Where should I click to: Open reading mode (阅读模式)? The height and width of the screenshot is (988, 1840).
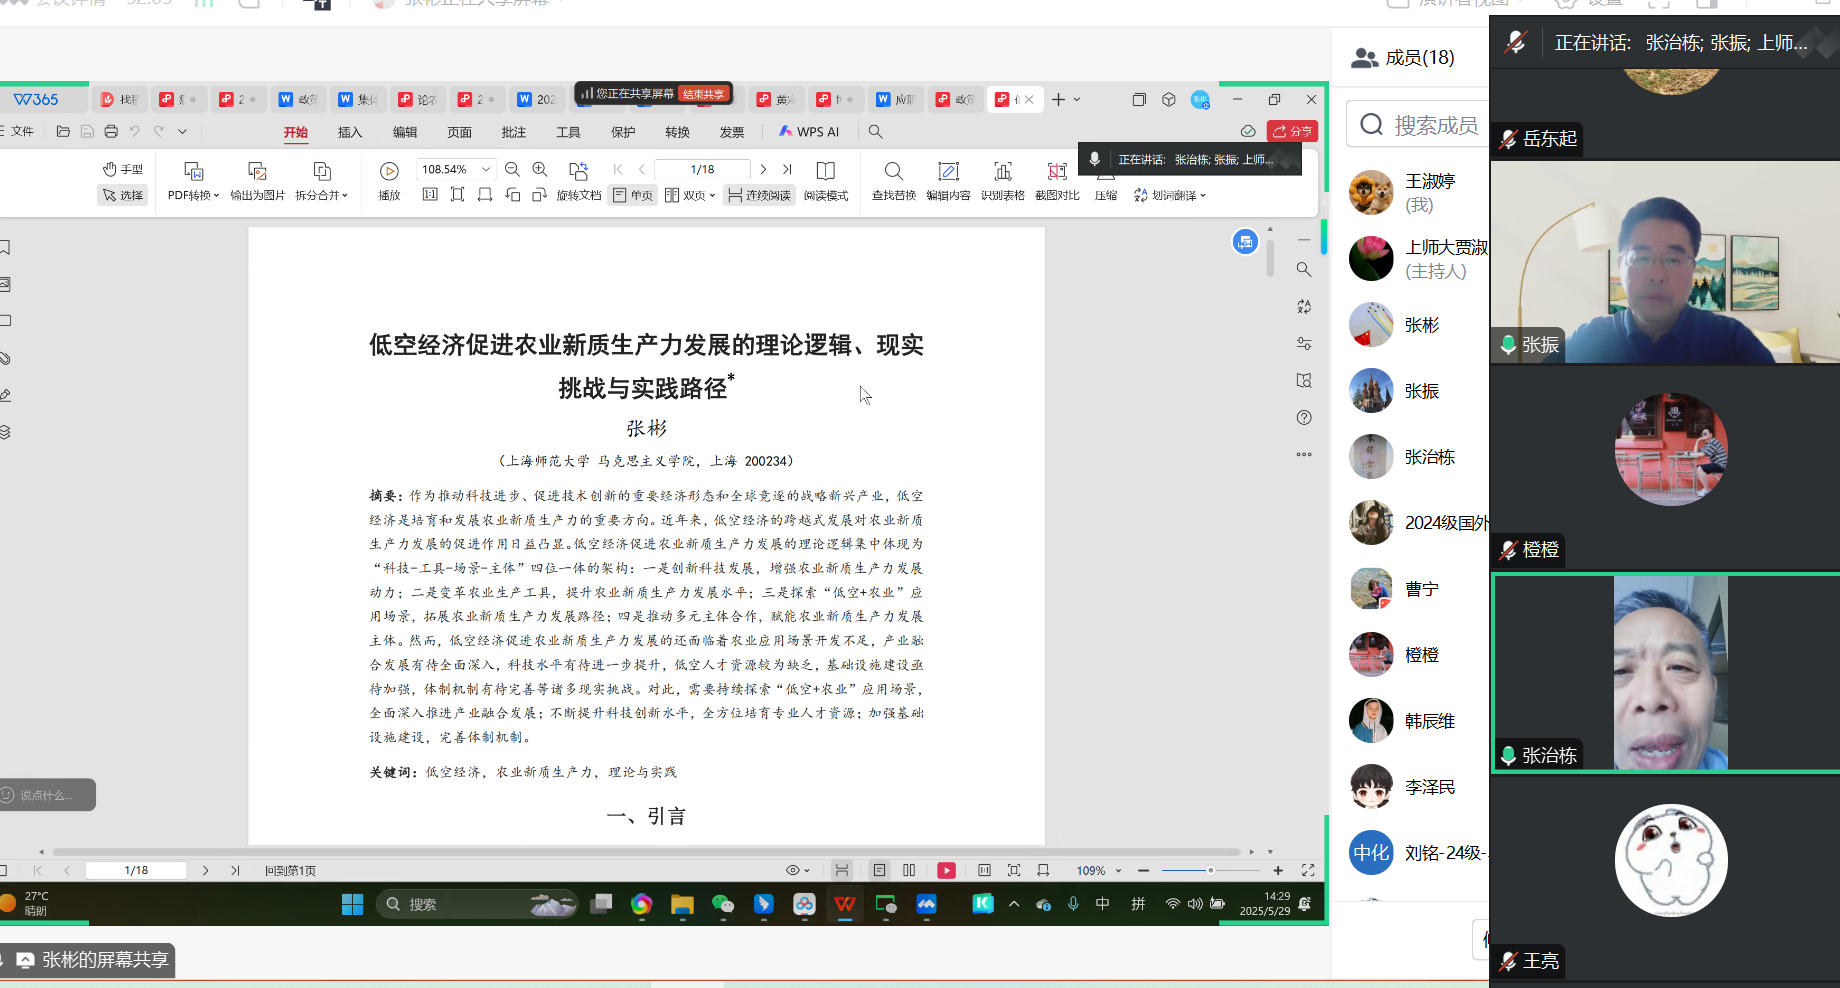(x=825, y=172)
